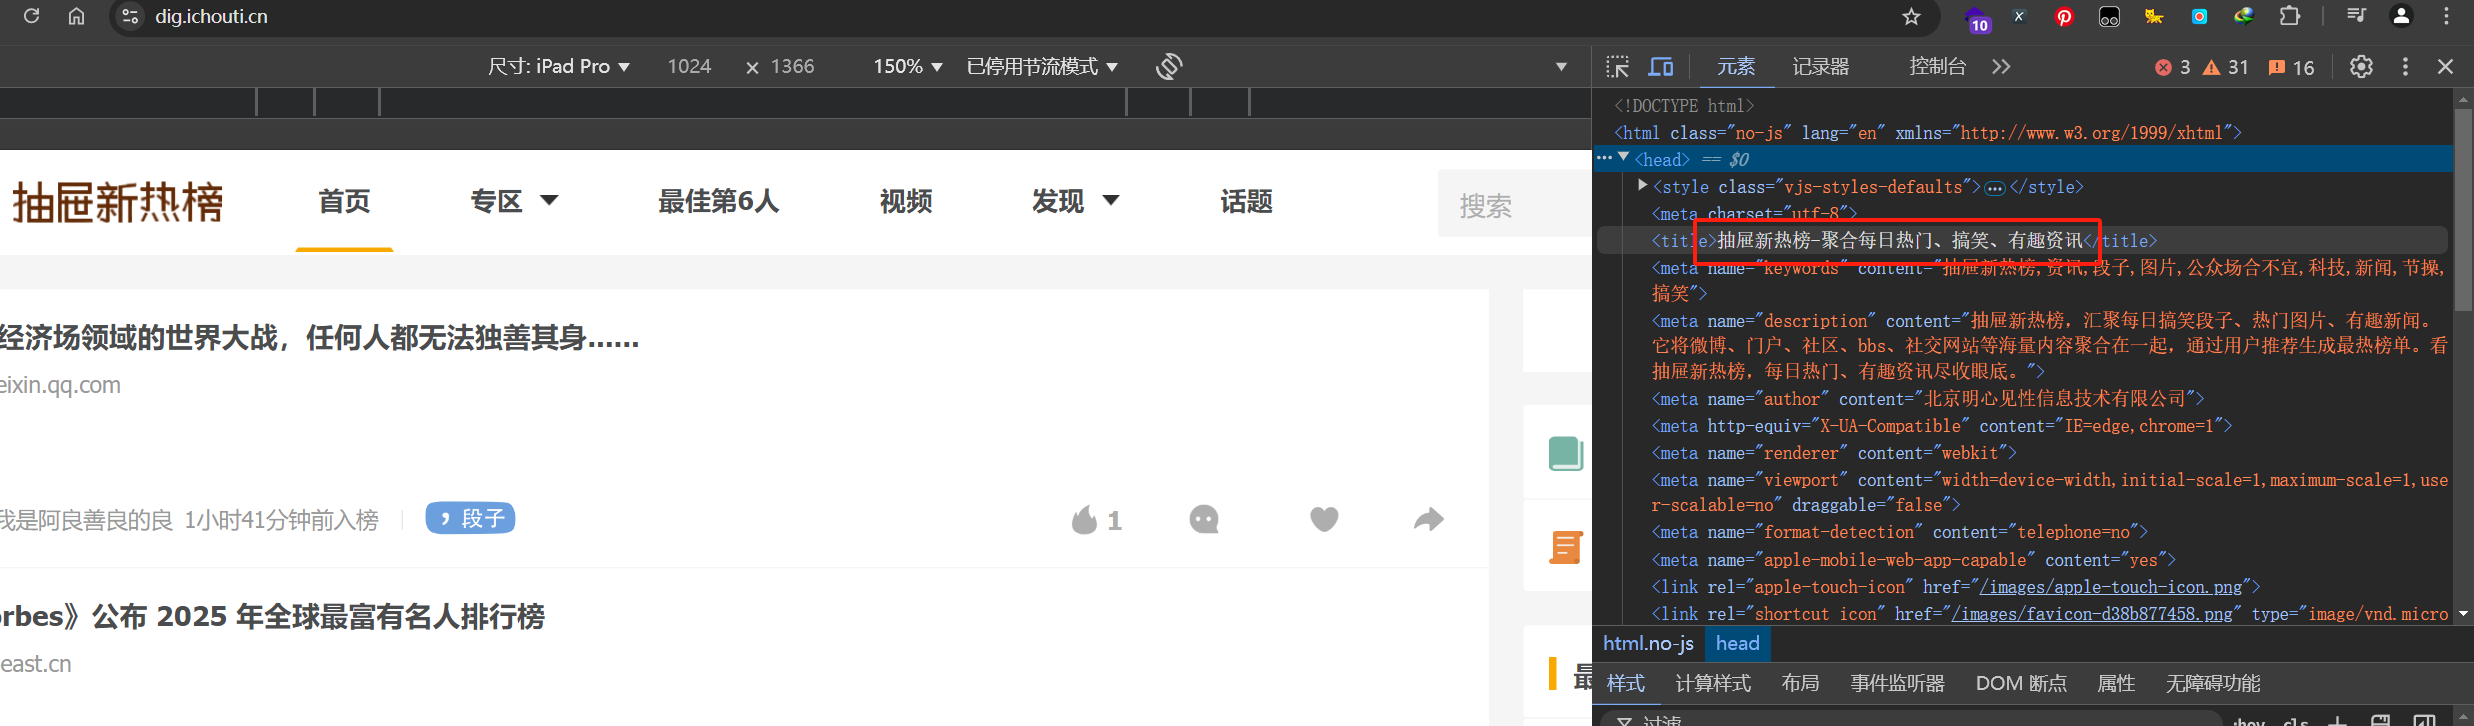Open the Forbes 2025 richest celebrities headline

click(x=272, y=616)
